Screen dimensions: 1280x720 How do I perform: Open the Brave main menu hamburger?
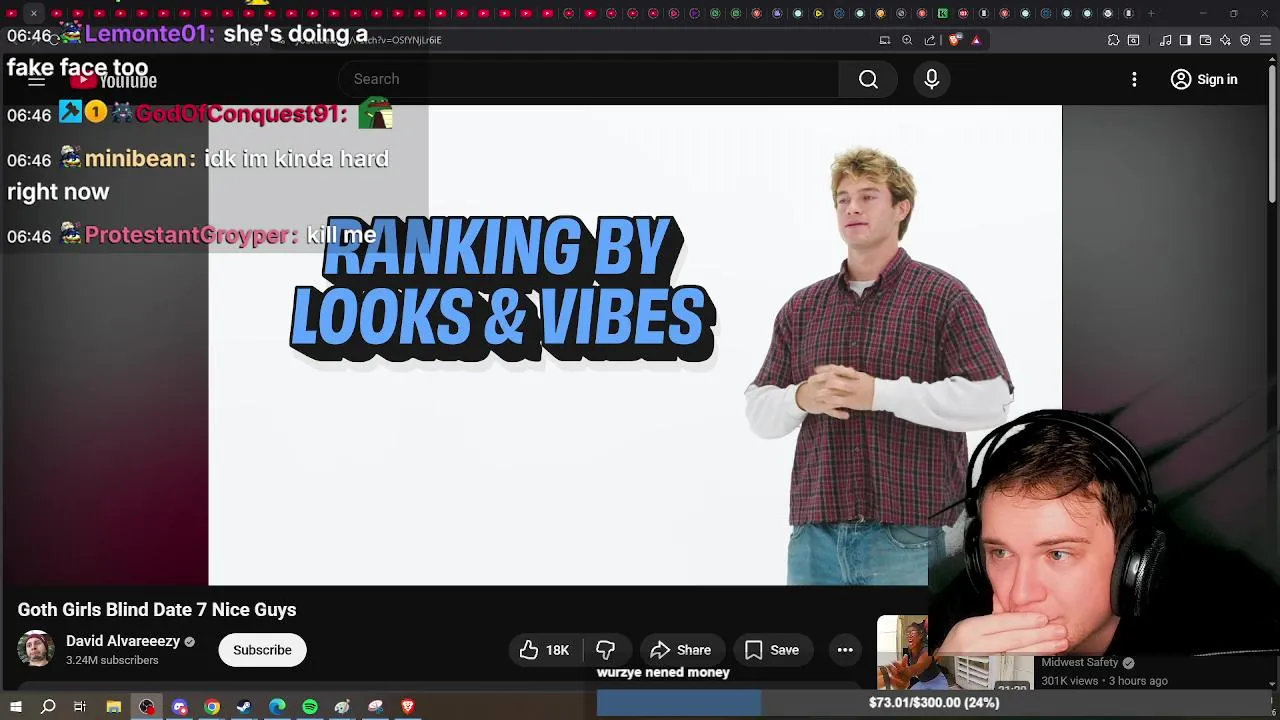pos(1266,40)
